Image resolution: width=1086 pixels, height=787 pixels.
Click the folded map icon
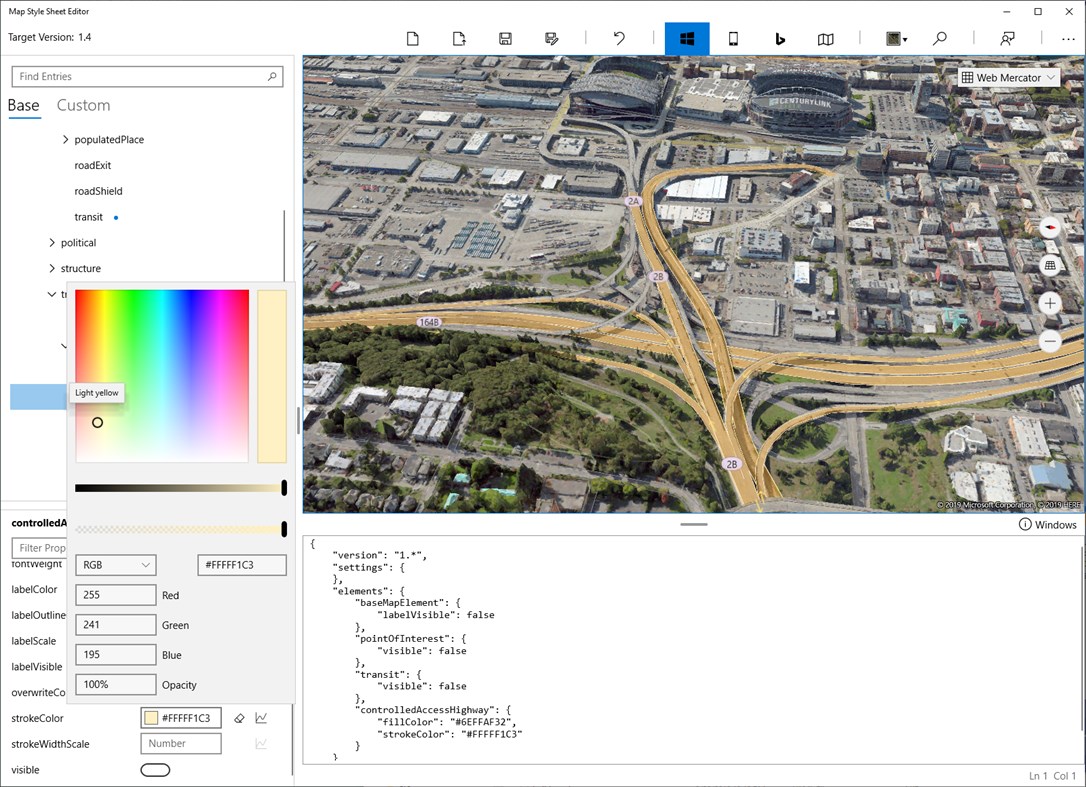(826, 39)
